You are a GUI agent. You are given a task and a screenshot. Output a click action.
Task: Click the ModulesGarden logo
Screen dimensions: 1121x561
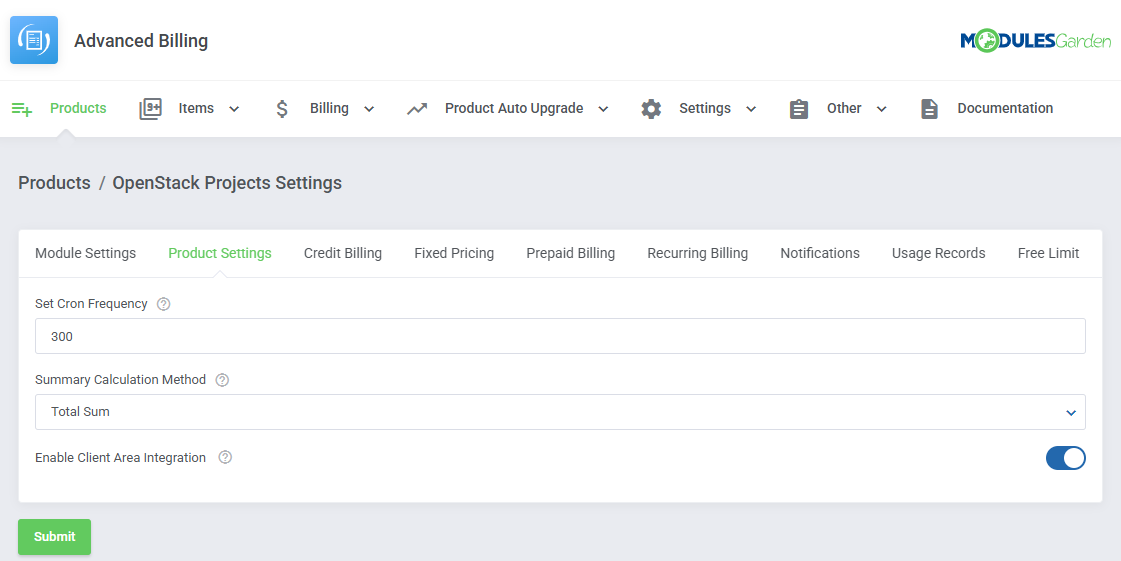point(1035,41)
